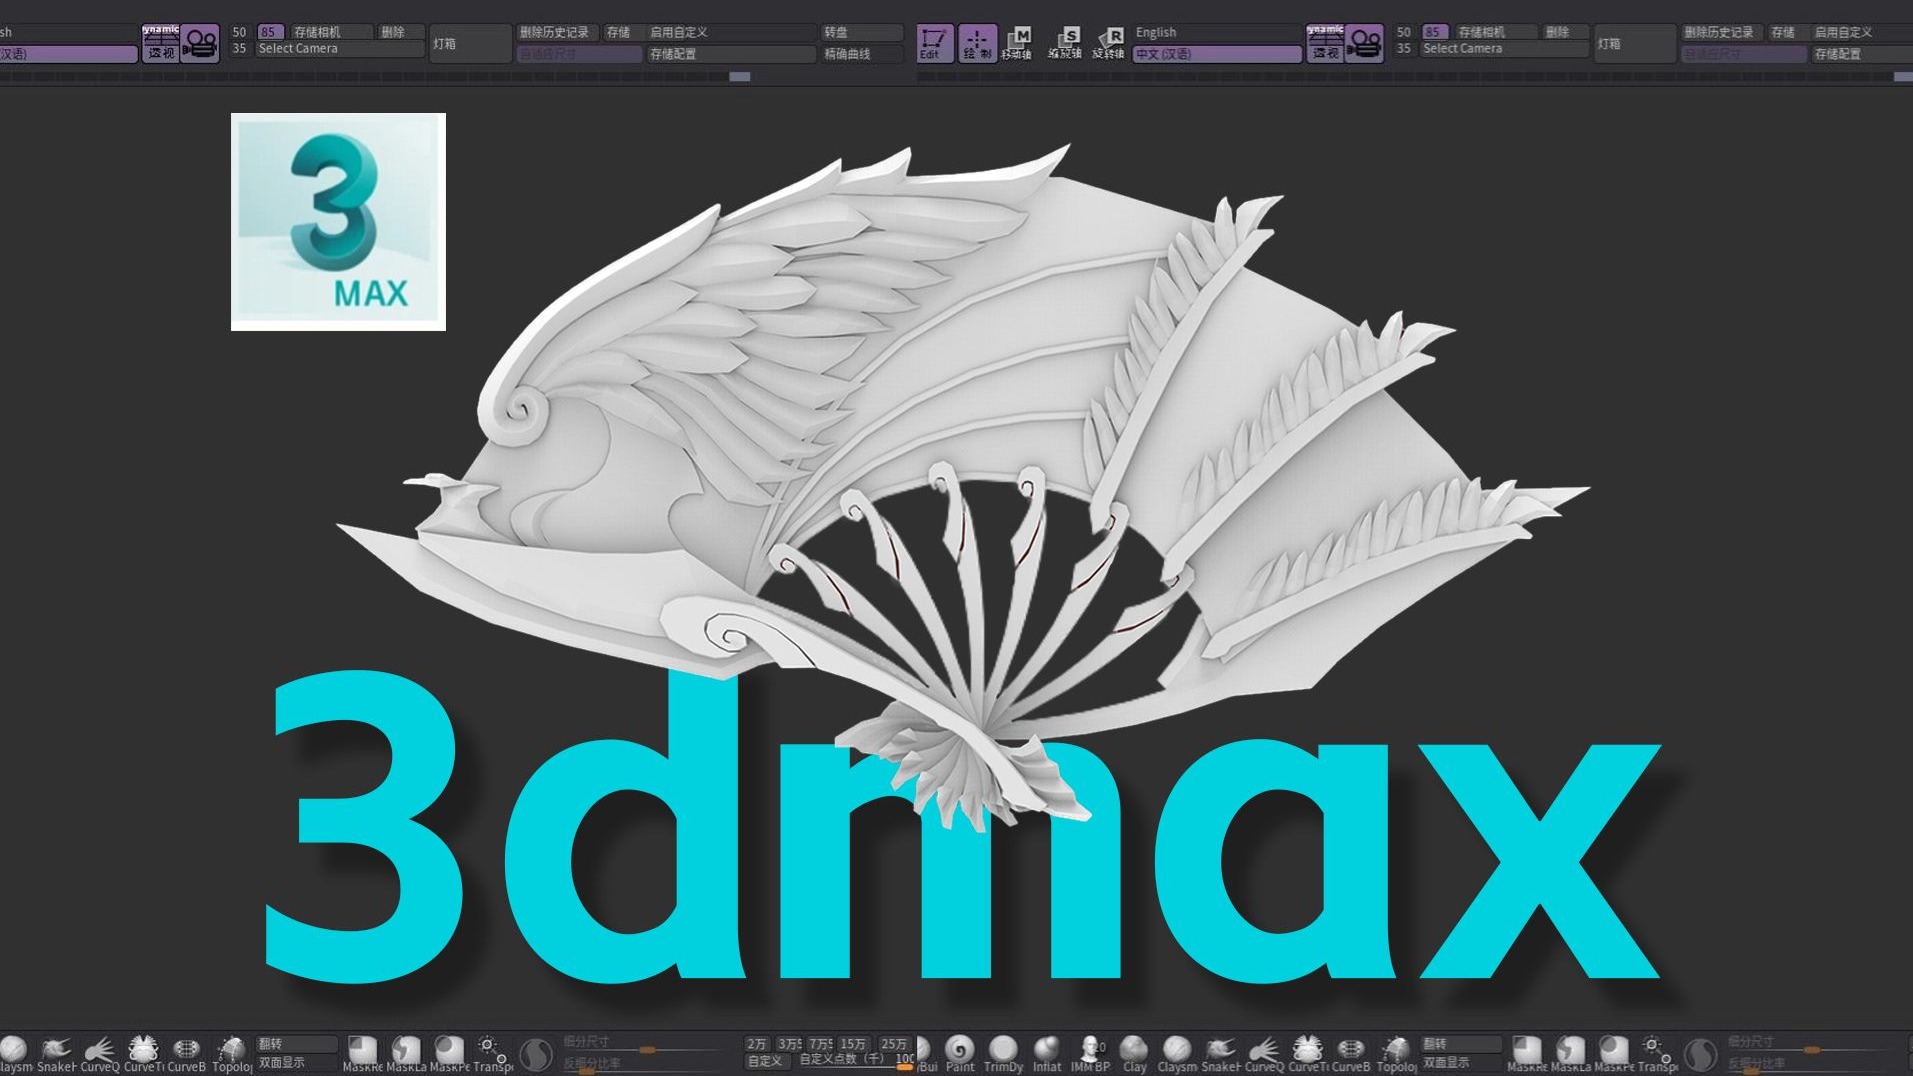Pick the Transp brush in left-side toolbar
The image size is (1913, 1076).
[x=492, y=1054]
